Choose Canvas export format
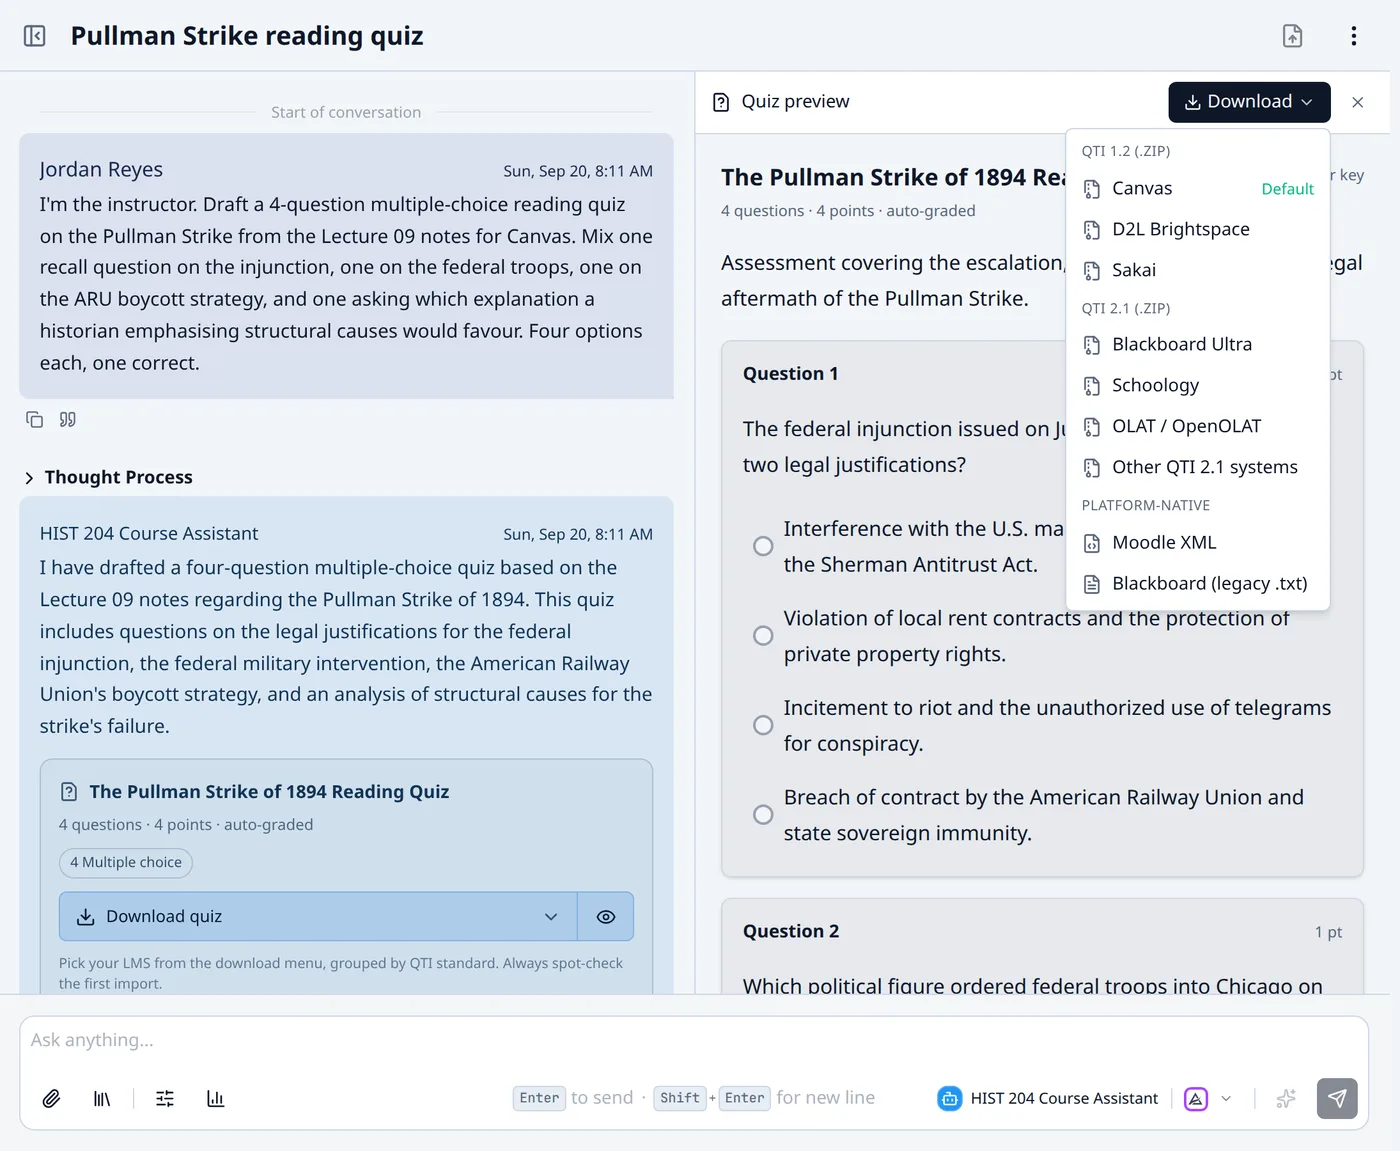1400x1151 pixels. [x=1198, y=189]
